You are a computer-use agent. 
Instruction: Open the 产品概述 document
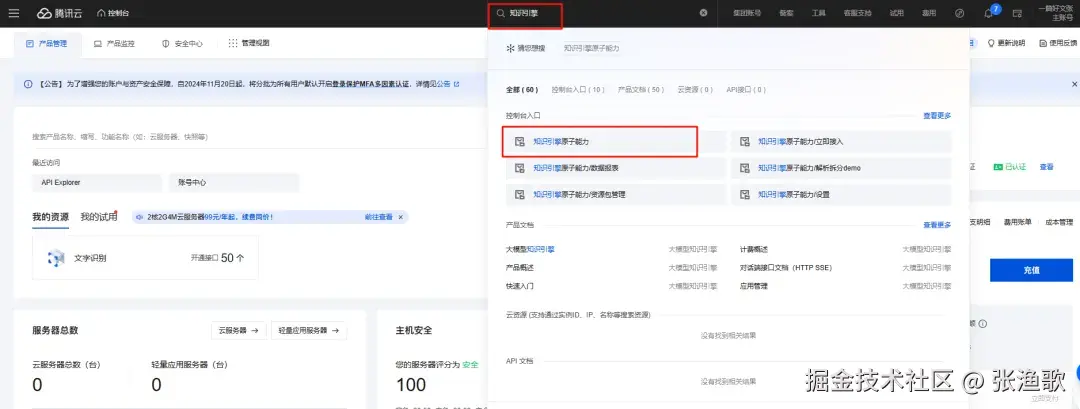coord(520,267)
